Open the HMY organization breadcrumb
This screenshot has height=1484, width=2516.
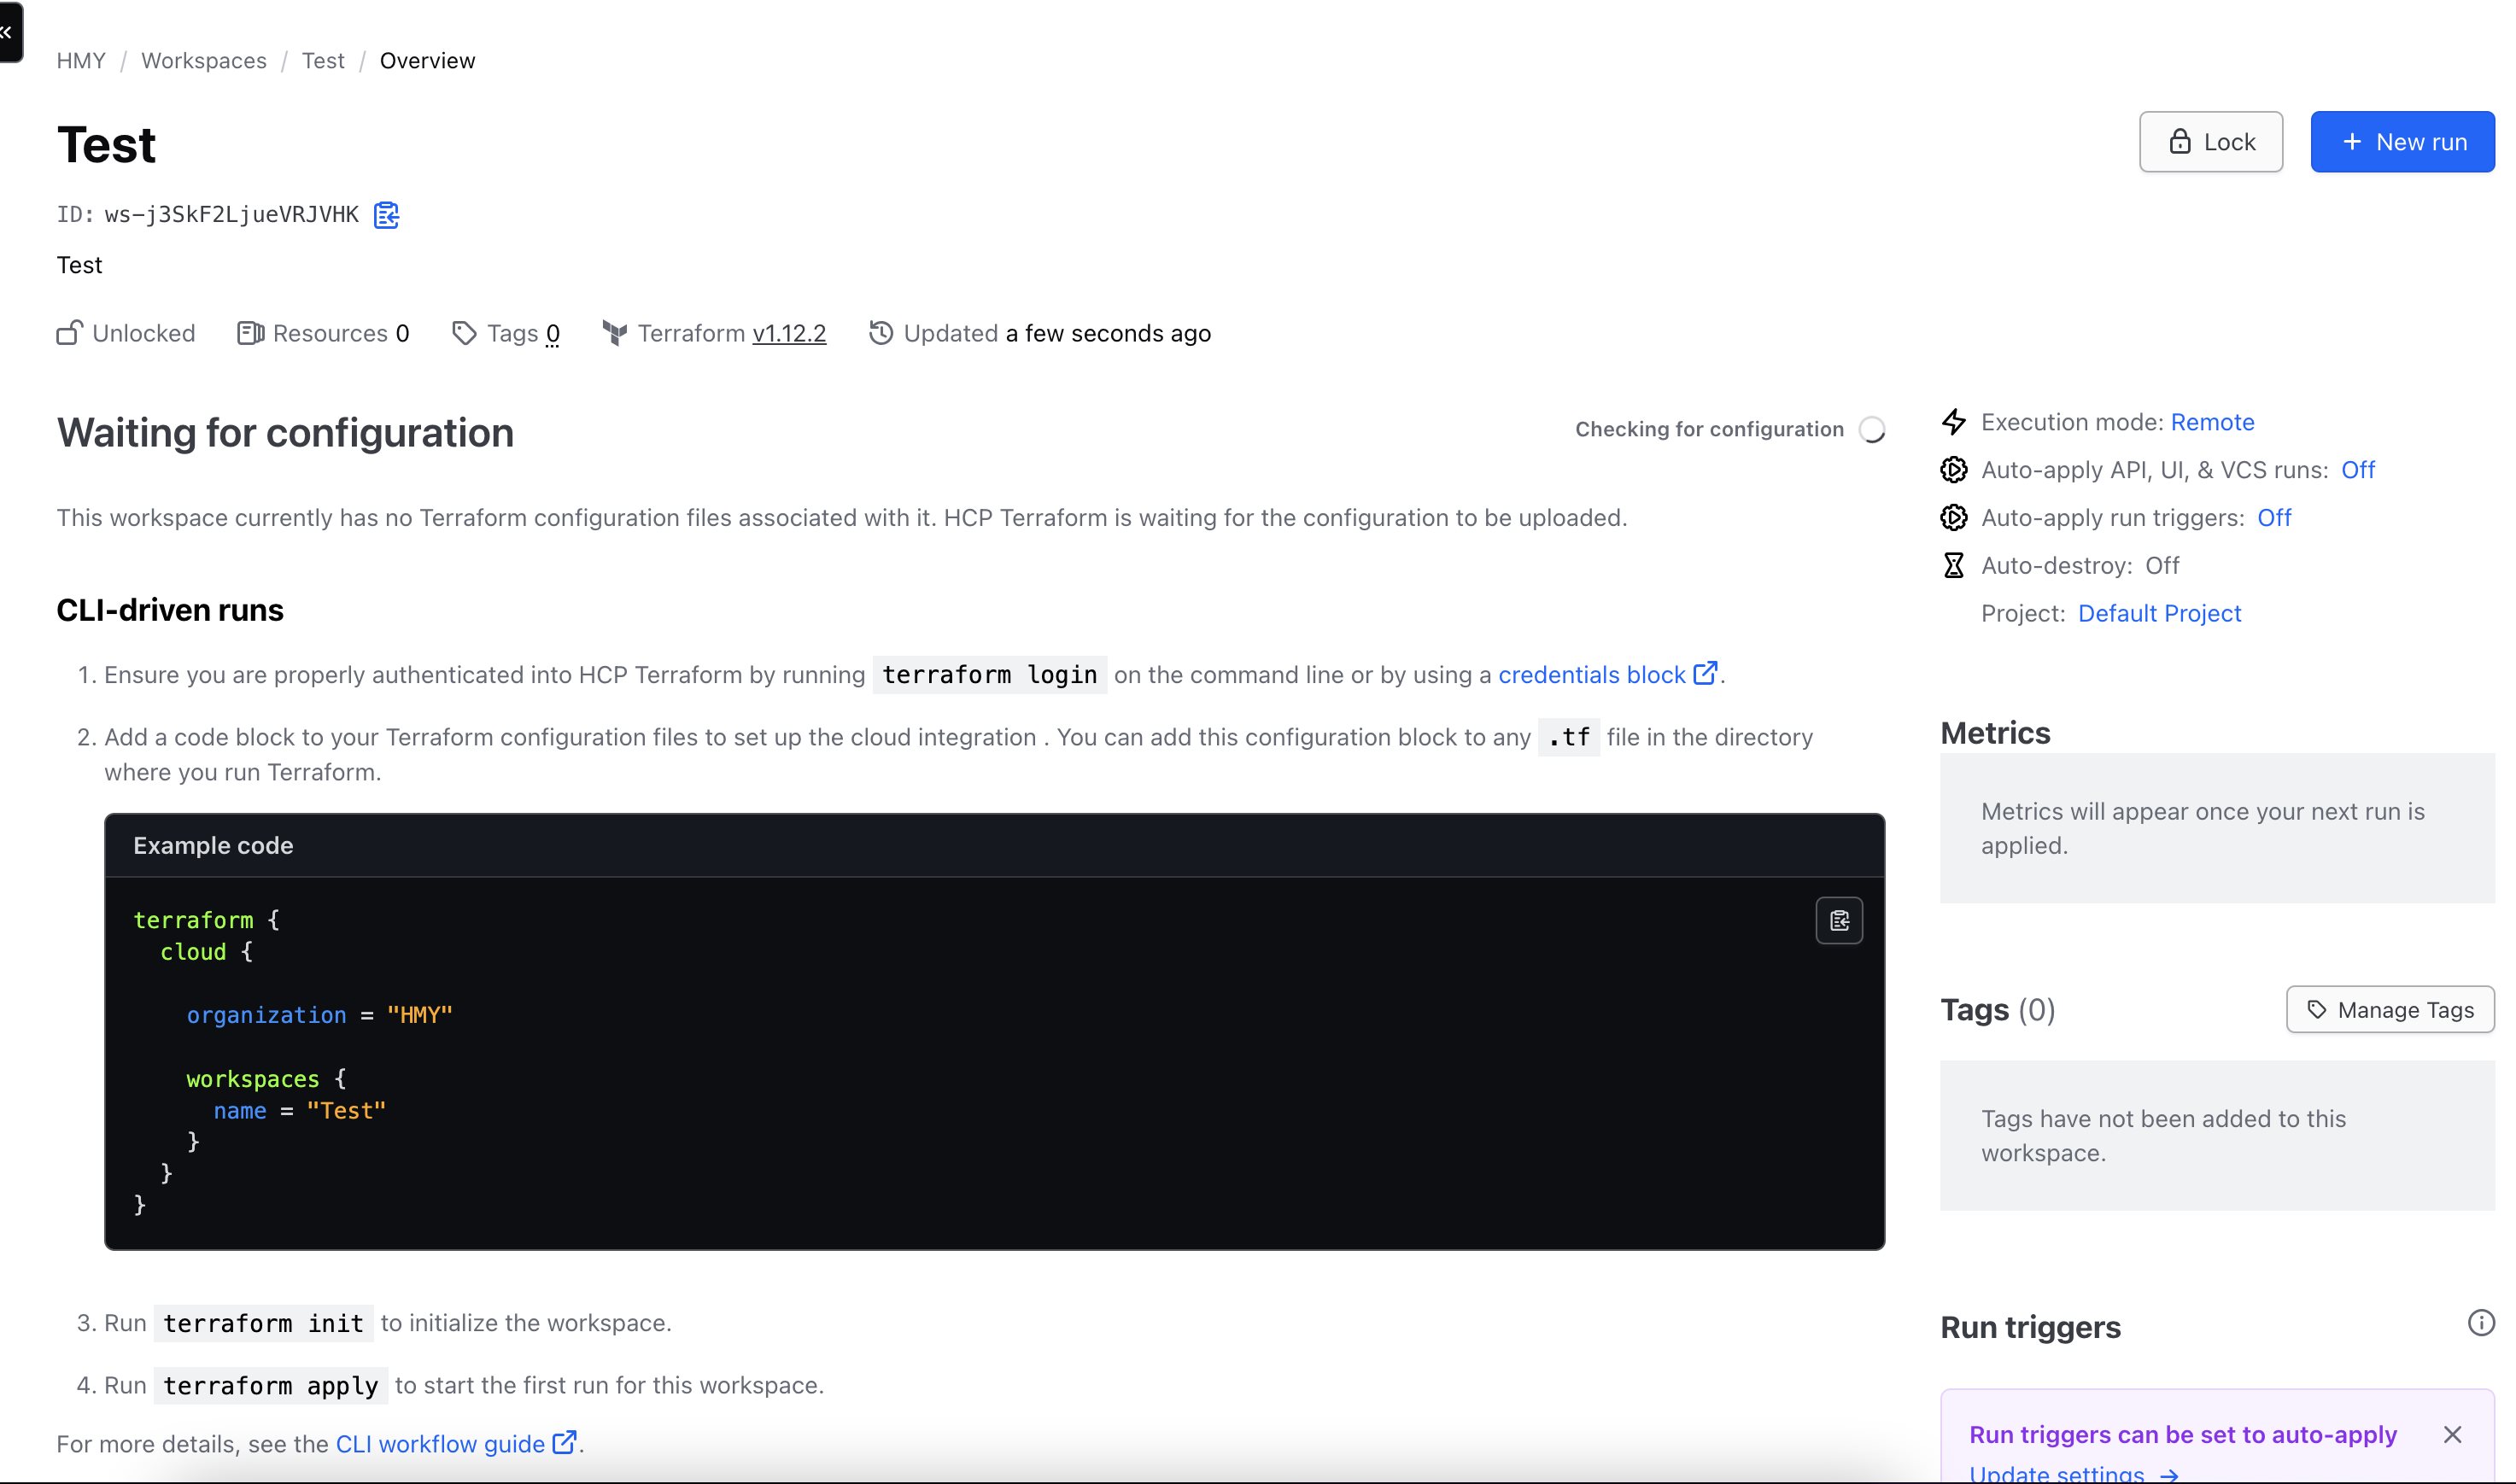[x=81, y=61]
